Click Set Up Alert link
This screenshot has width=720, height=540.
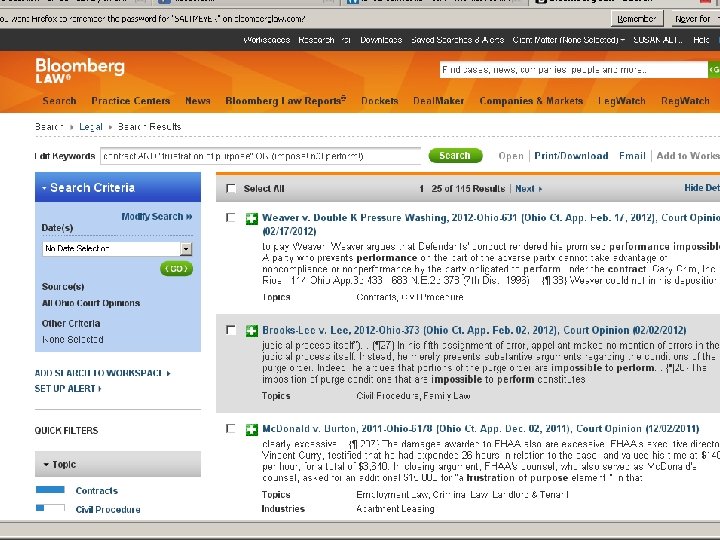68,388
